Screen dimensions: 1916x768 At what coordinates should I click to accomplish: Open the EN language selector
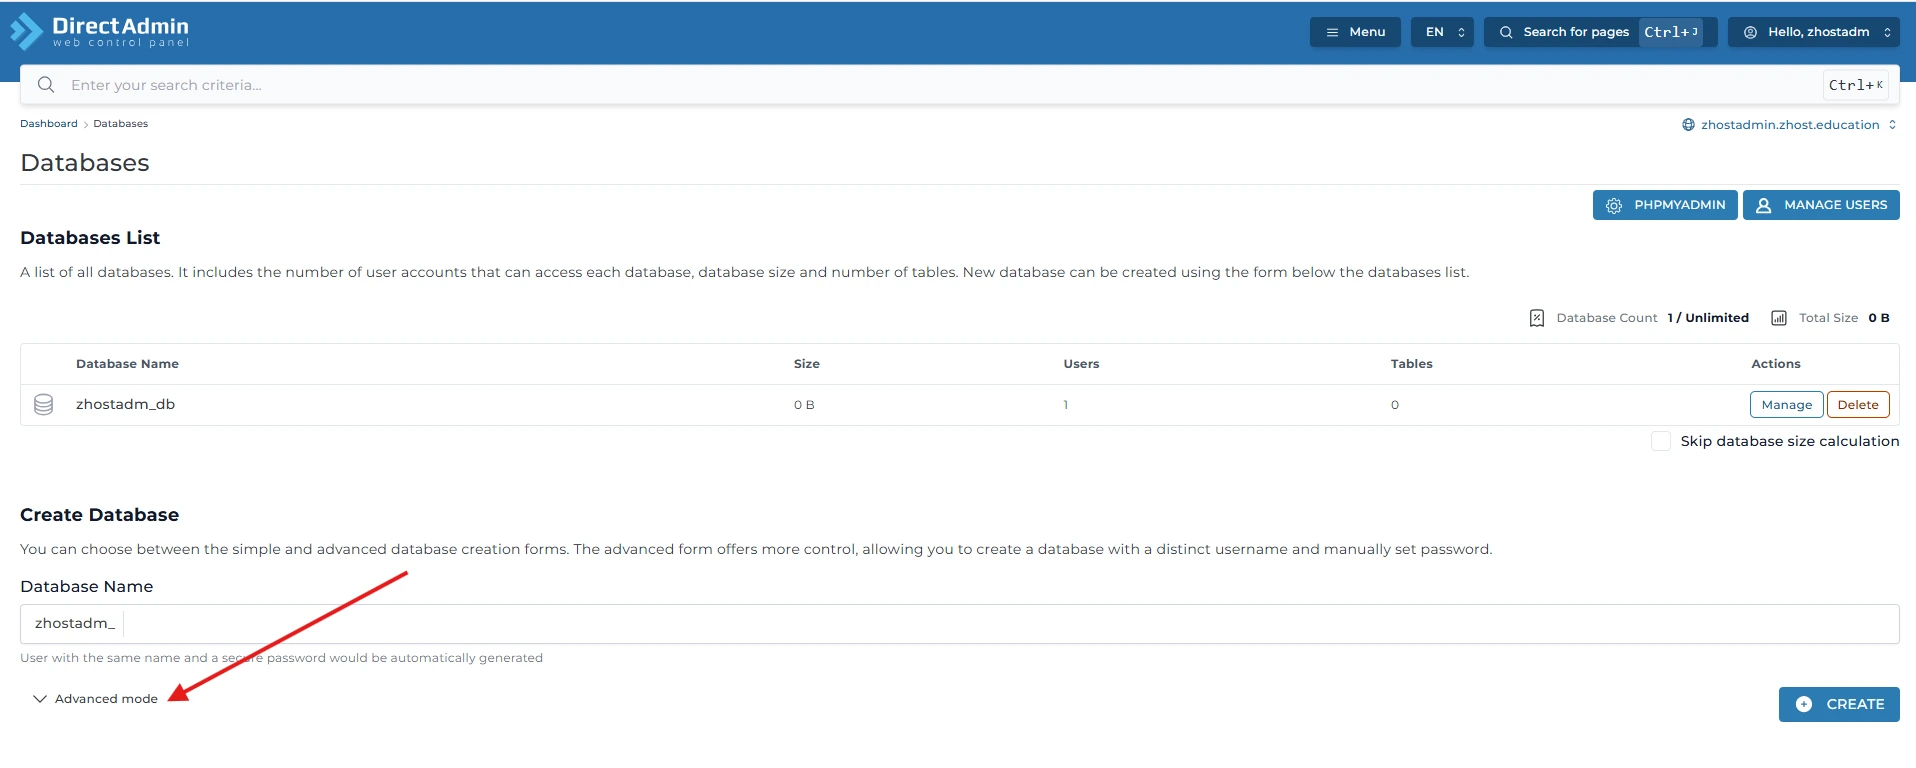click(x=1443, y=32)
